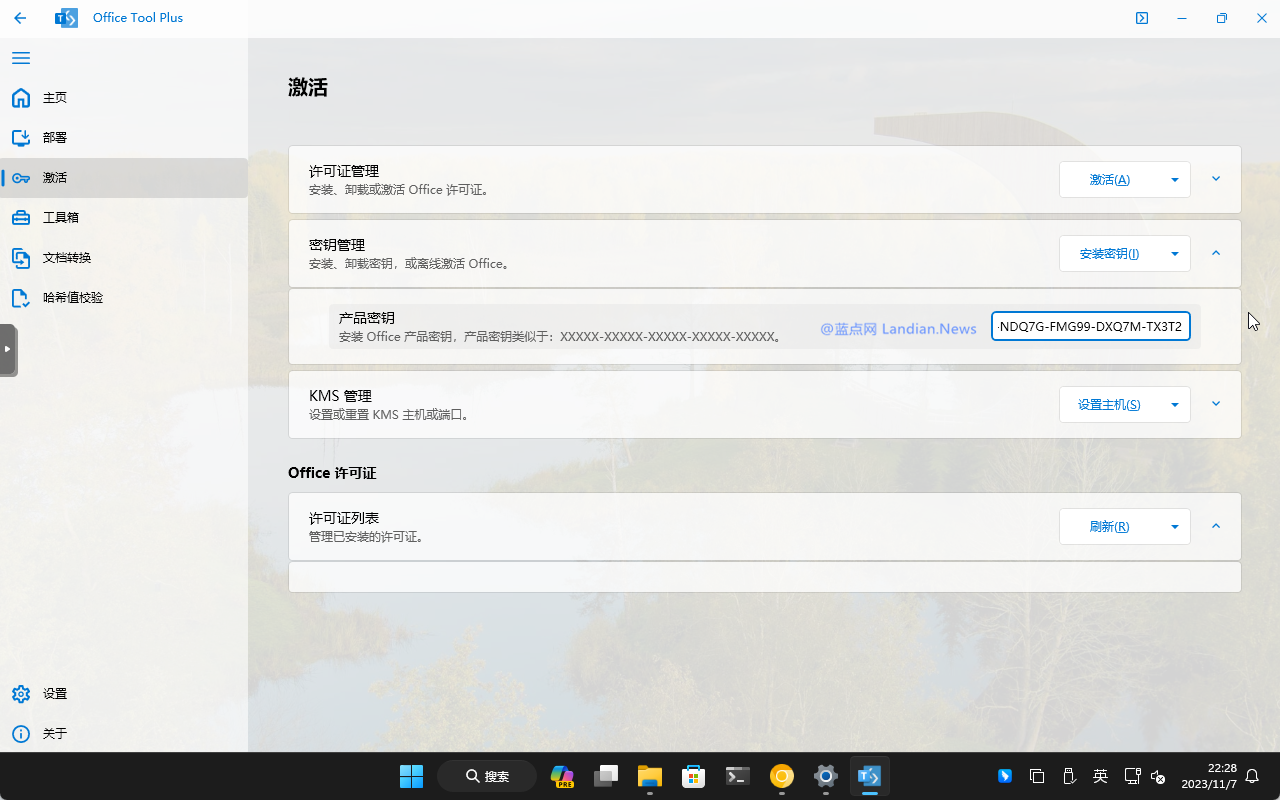Click the back arrow in title bar

click(x=20, y=18)
